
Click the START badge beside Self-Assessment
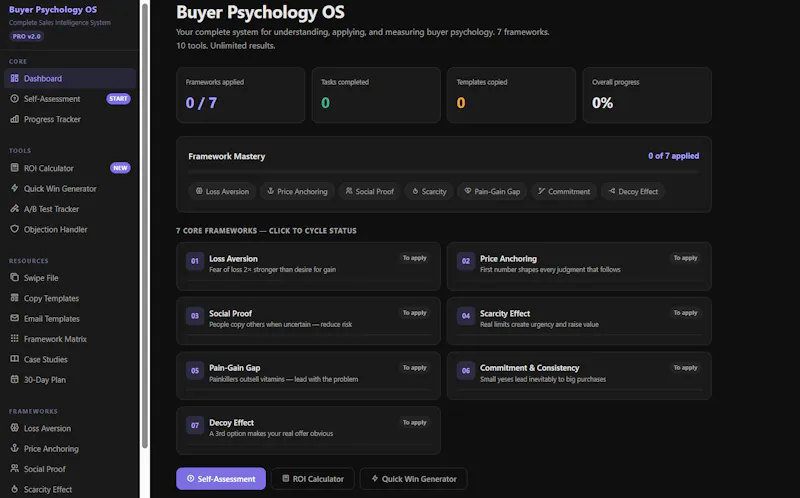click(x=118, y=98)
